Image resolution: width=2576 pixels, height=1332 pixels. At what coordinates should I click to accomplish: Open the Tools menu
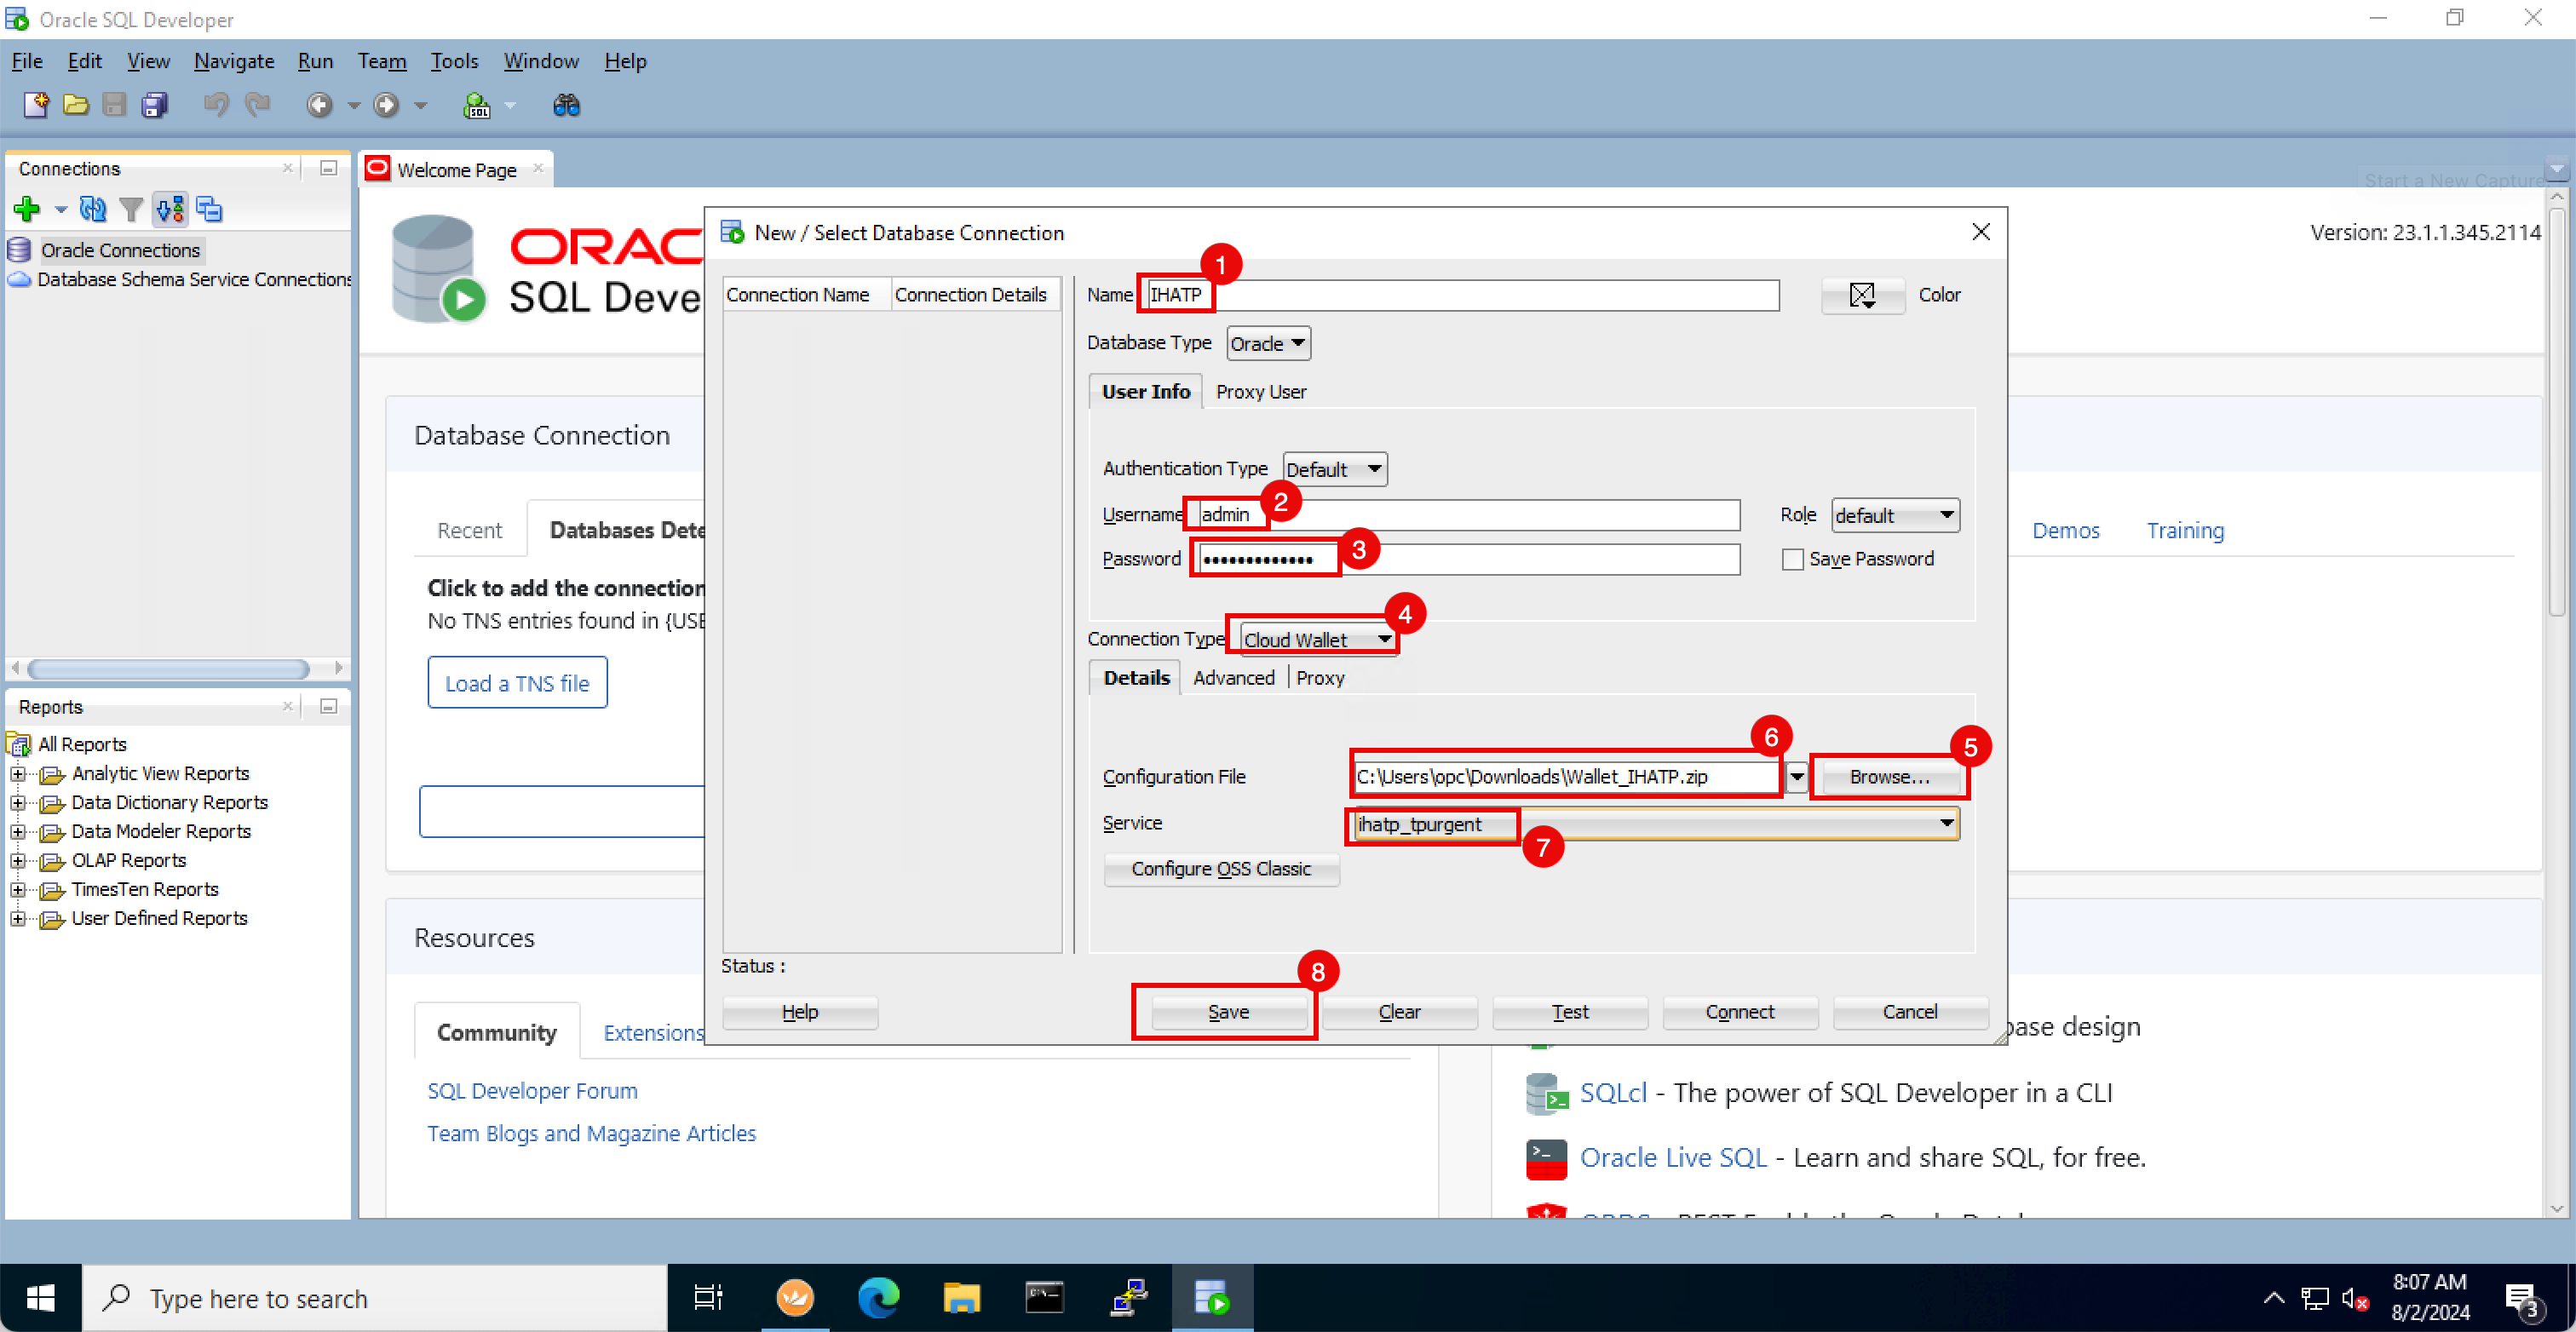coord(454,61)
